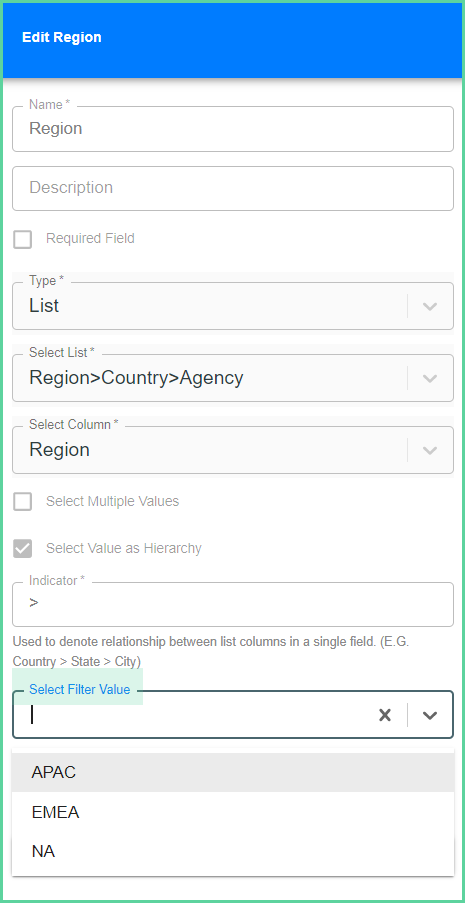Viewport: 465px width, 903px height.
Task: Click the Edit Region header title
Action: pos(62,37)
